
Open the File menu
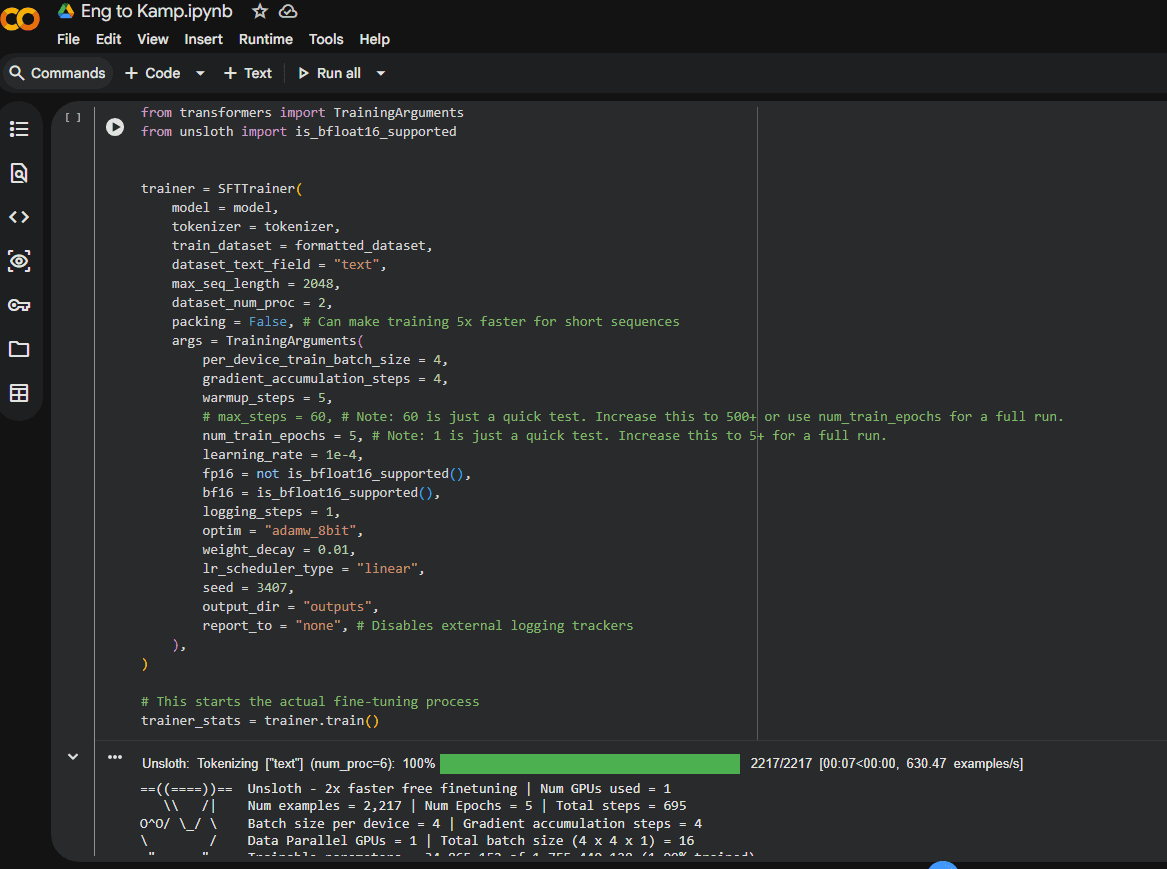(68, 39)
